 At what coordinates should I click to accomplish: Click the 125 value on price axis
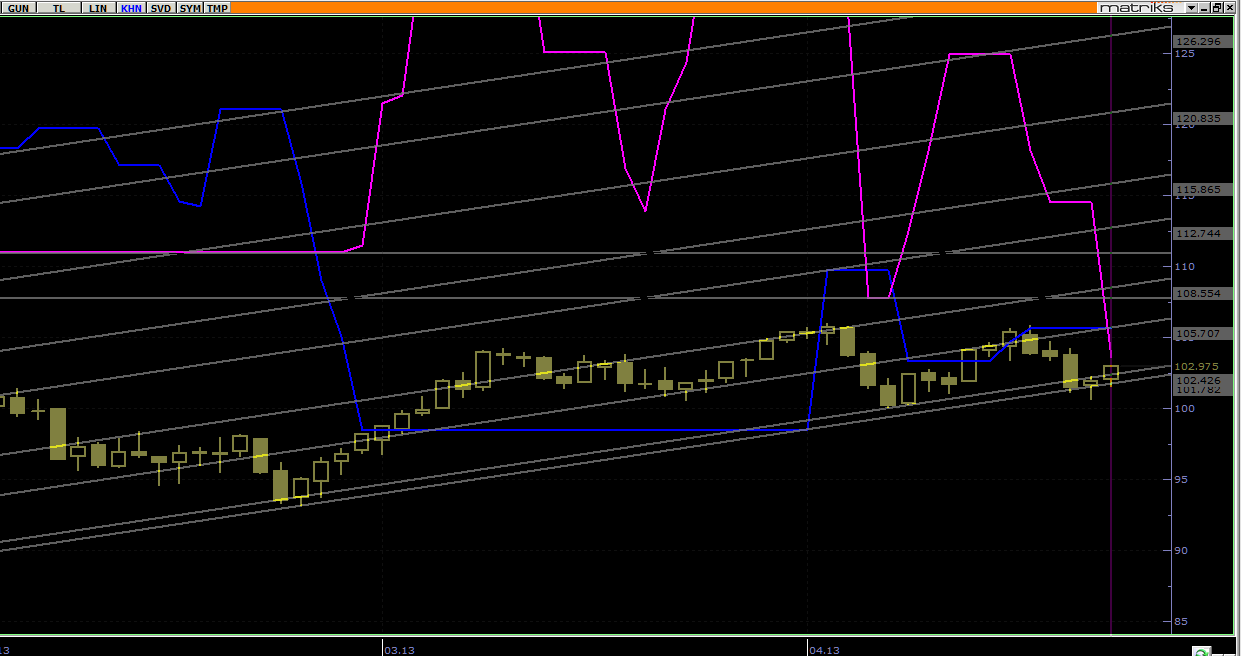[1185, 54]
